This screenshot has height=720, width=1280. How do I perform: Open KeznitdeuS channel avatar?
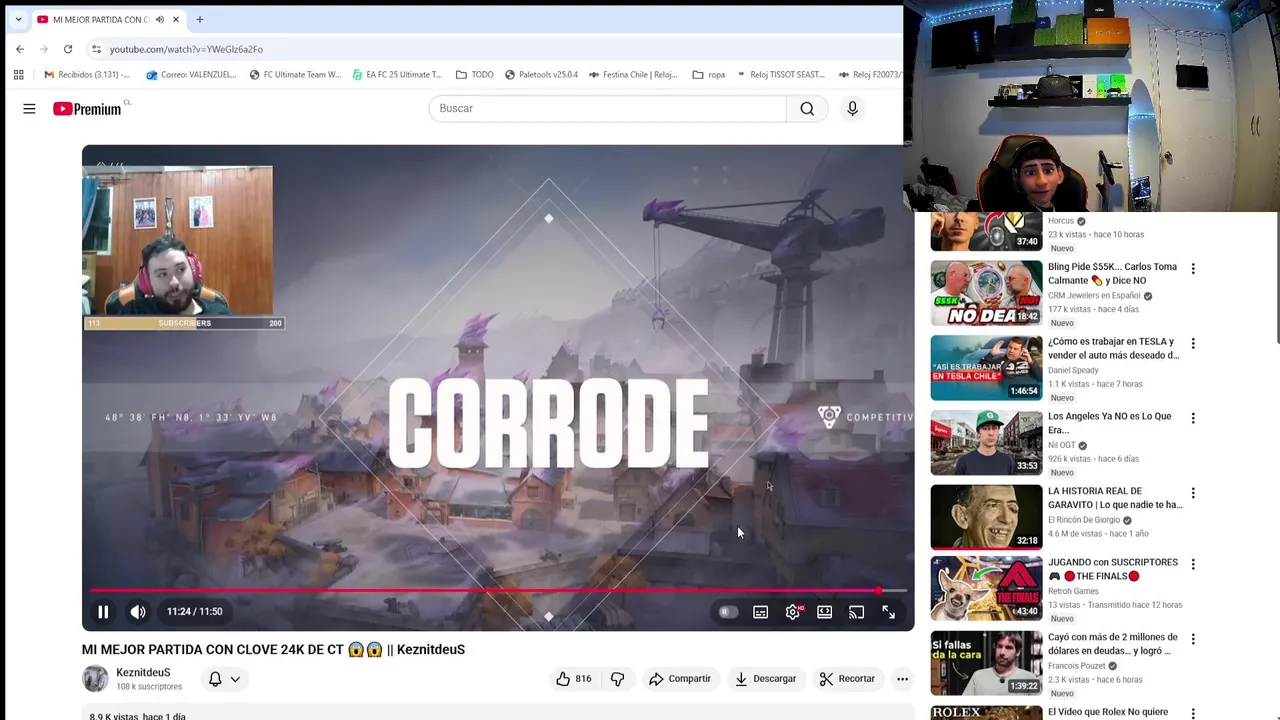tap(95, 679)
